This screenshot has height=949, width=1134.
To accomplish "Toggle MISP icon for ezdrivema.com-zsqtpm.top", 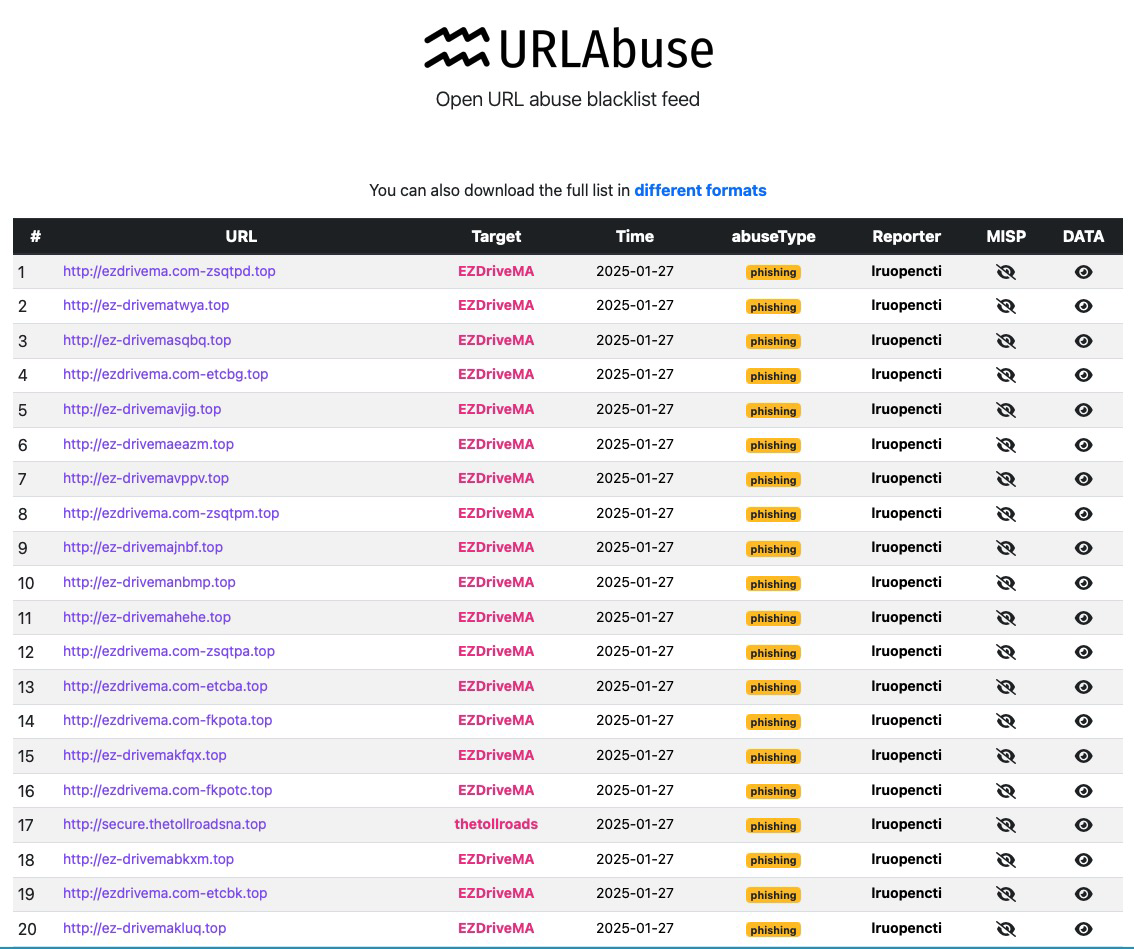I will (x=1006, y=514).
